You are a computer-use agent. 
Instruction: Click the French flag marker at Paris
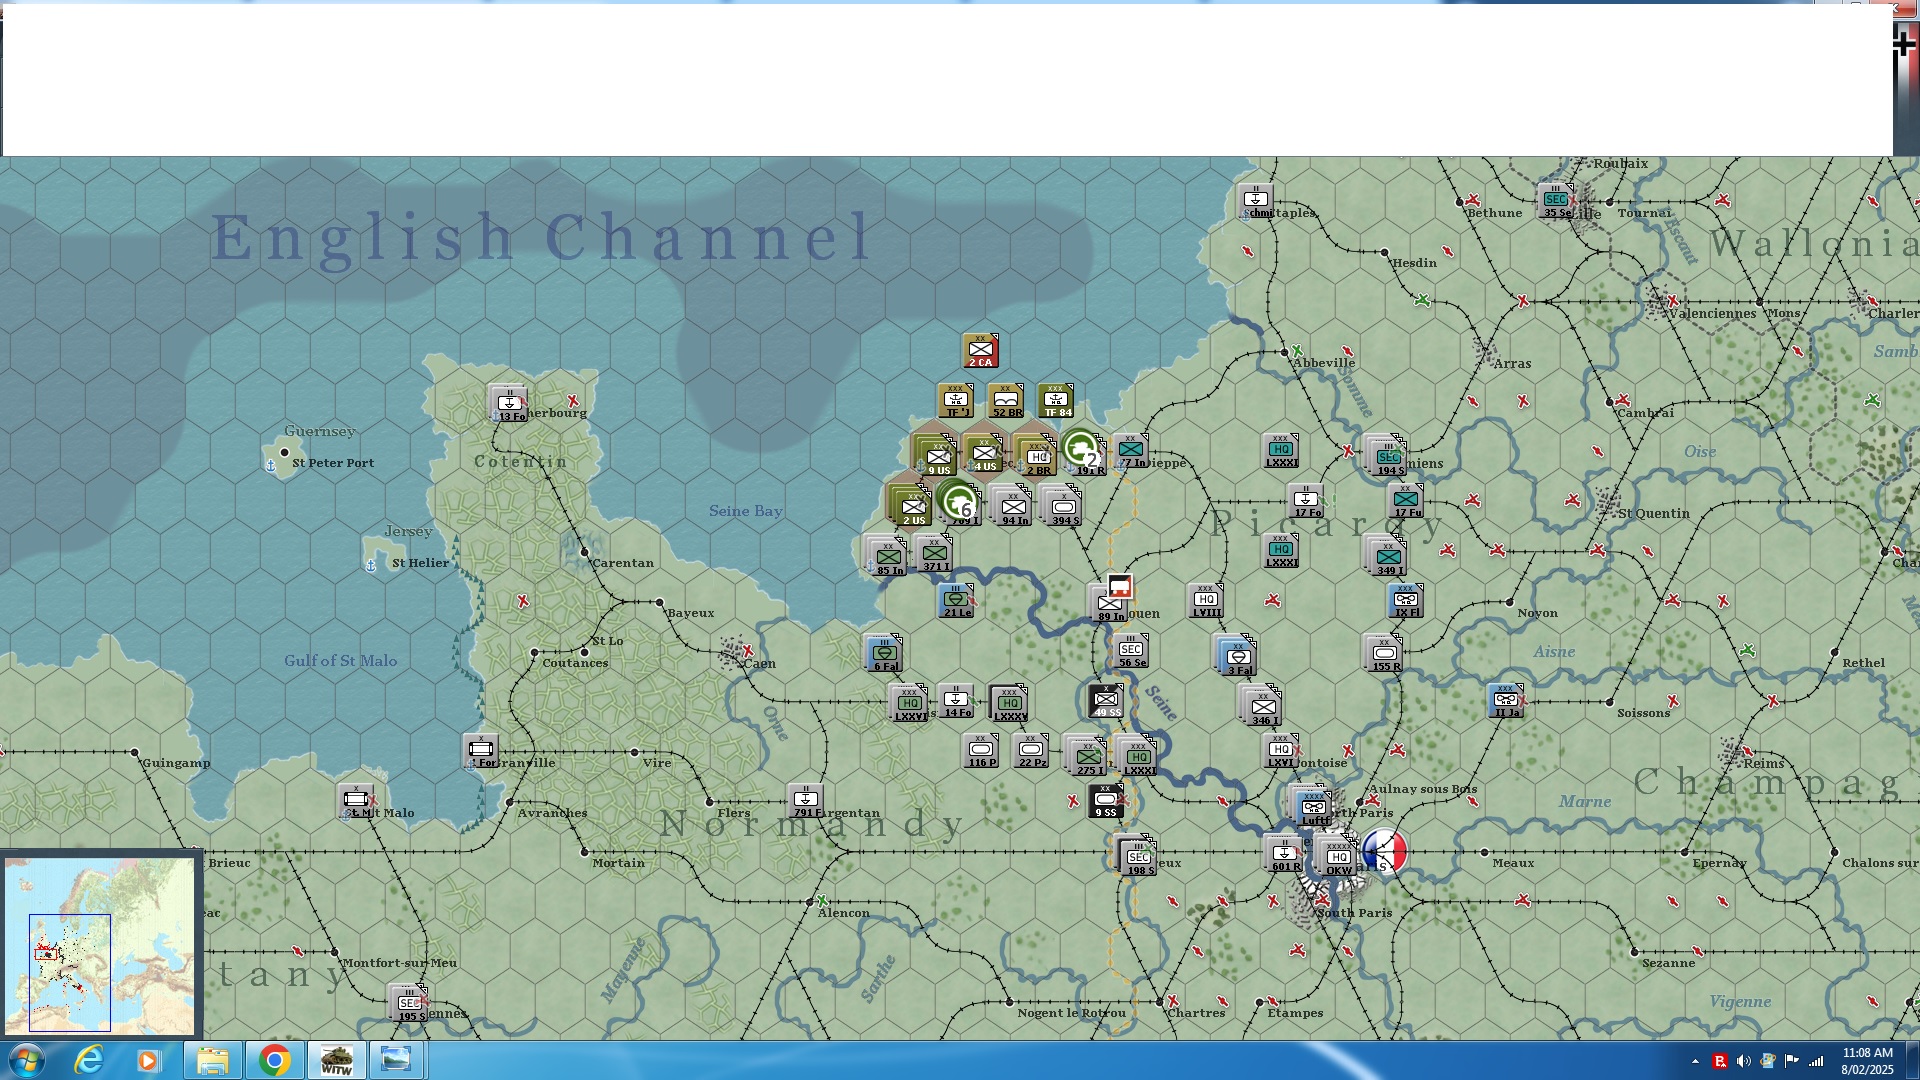coord(1386,851)
